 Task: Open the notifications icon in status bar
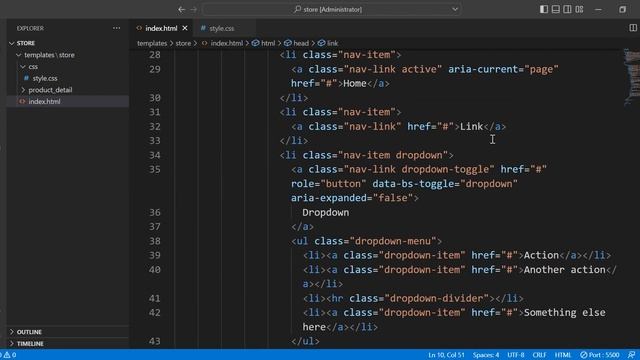coord(631,355)
